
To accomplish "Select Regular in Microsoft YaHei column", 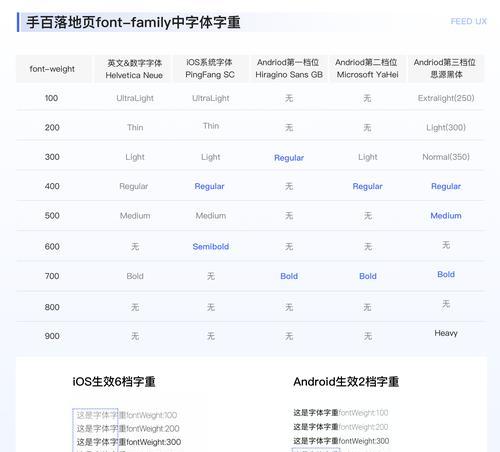I will click(367, 186).
